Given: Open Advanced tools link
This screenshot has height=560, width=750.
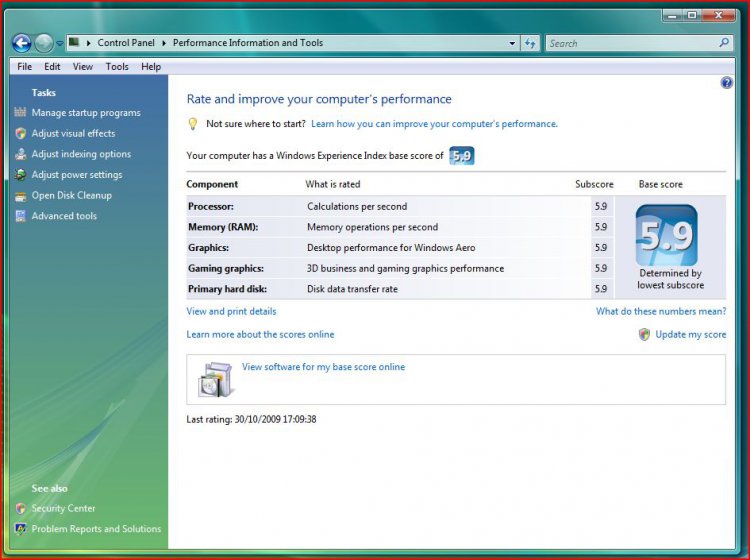Looking at the screenshot, I should point(64,216).
